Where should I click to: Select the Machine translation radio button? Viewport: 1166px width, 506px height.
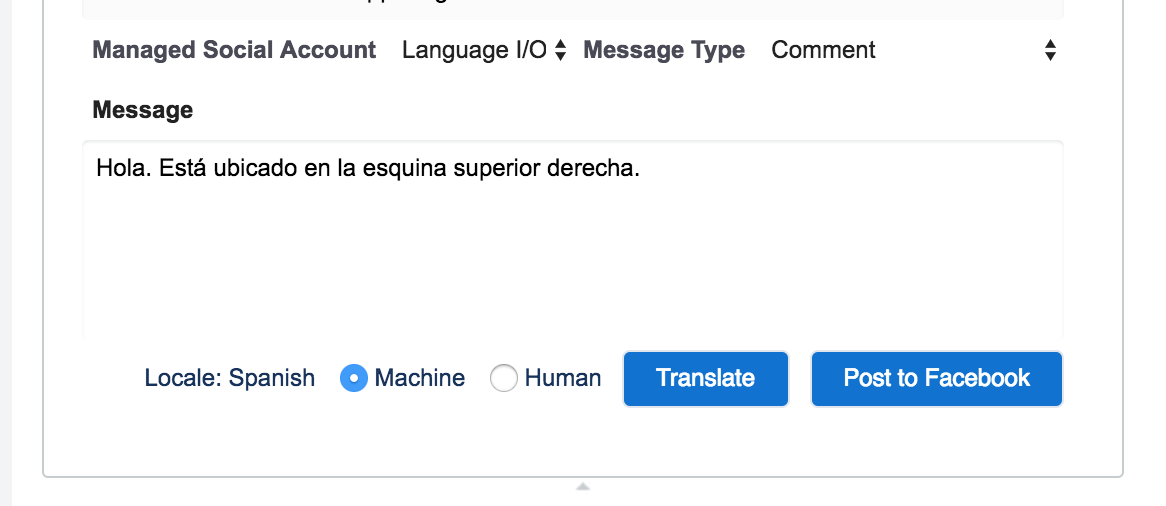pos(354,378)
